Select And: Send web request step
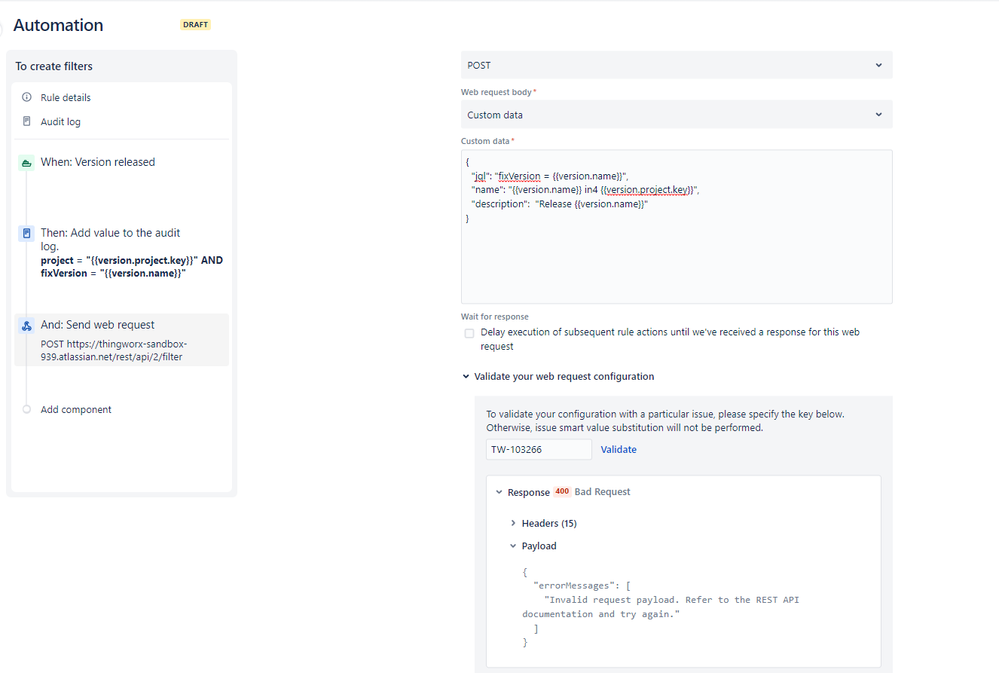Screen dimensions: 999x673 coord(121,340)
